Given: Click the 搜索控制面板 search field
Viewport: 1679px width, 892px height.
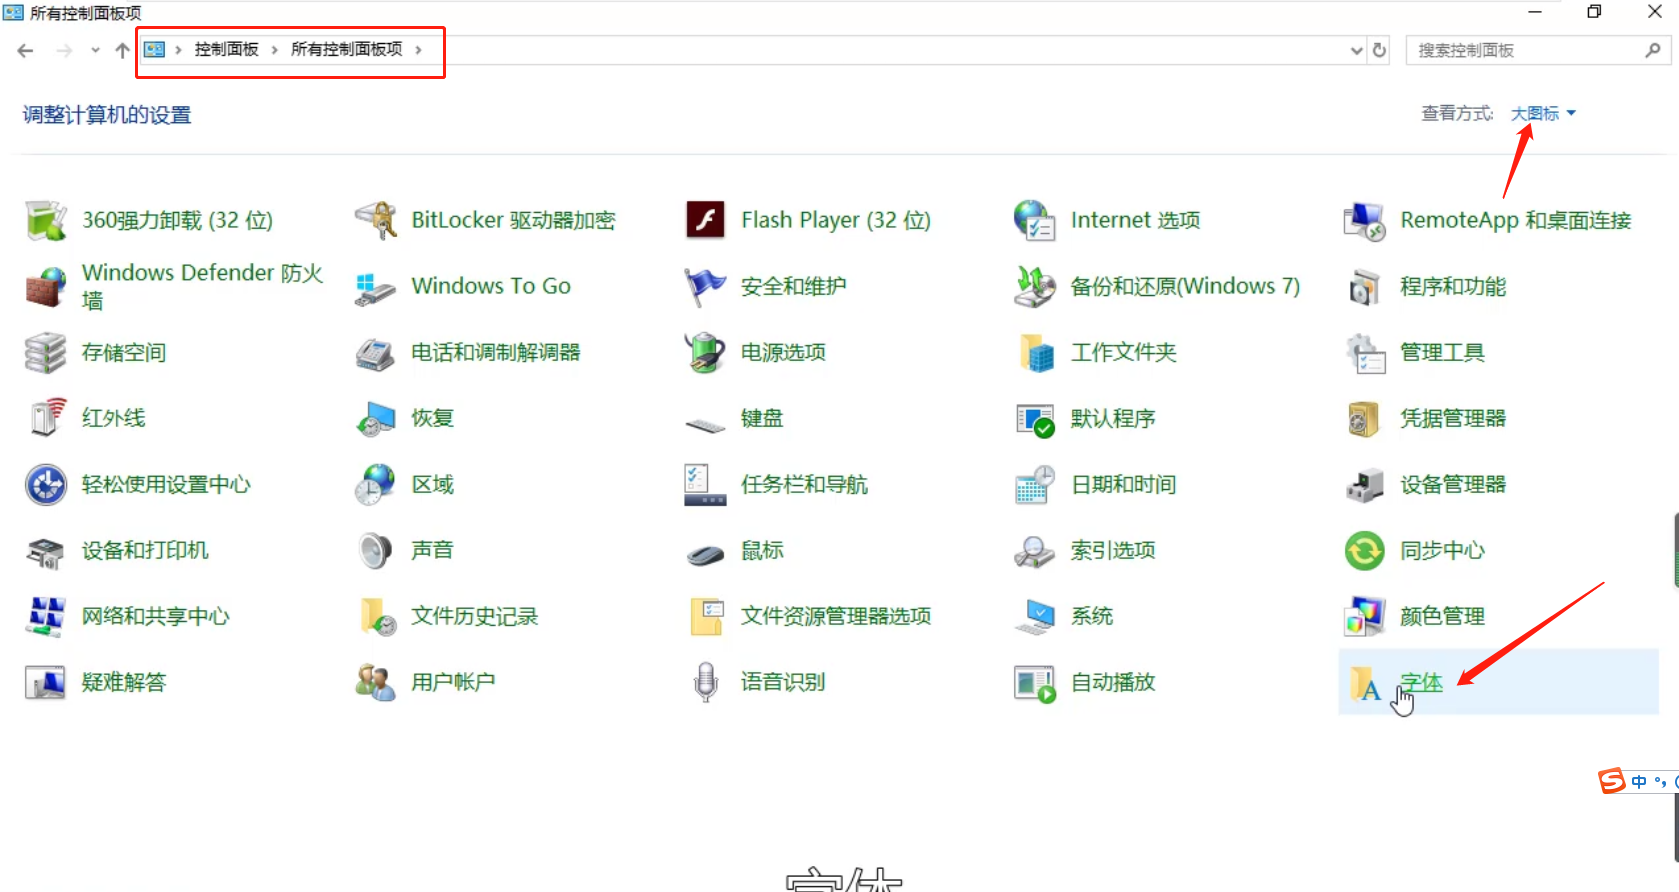Looking at the screenshot, I should tap(1525, 50).
